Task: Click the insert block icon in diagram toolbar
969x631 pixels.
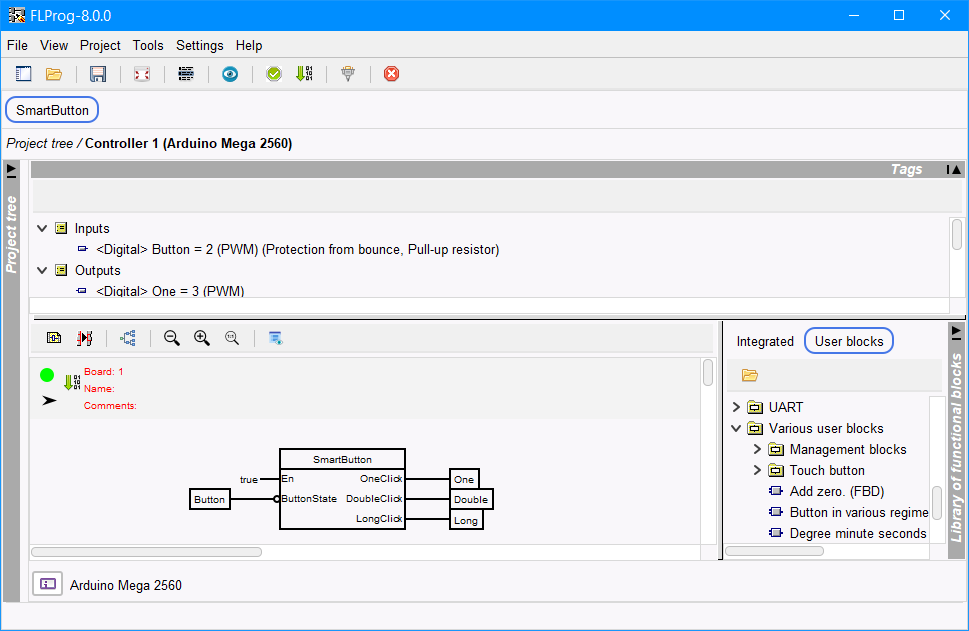Action: point(54,338)
